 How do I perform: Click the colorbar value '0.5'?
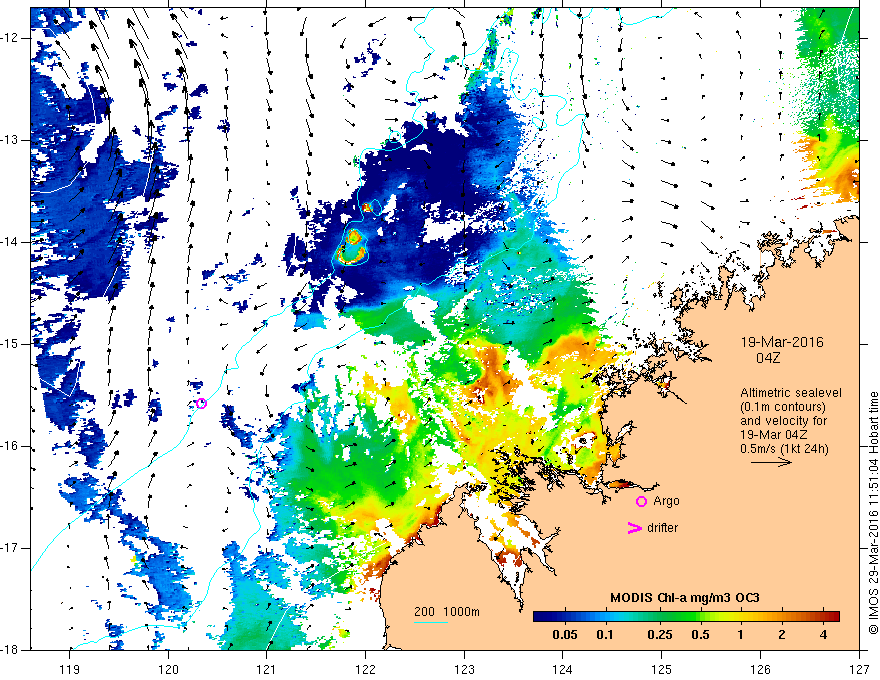pos(700,635)
